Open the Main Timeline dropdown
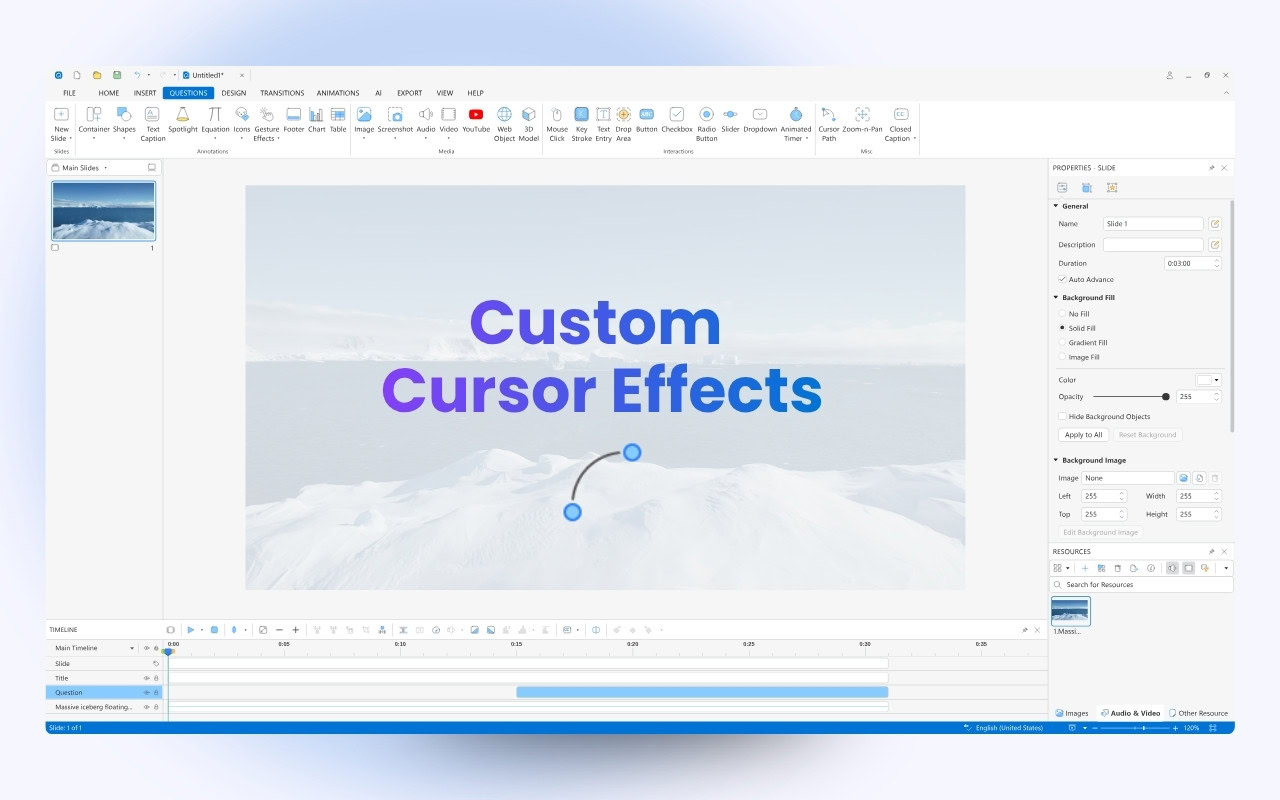Screen dimensions: 1280x800 (132, 648)
